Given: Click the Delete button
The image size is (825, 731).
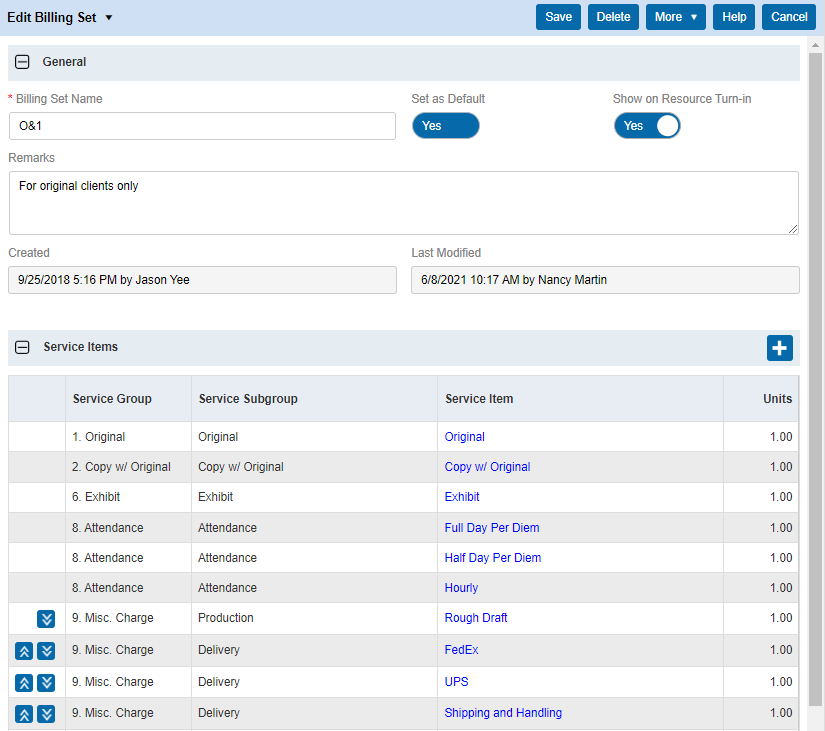Looking at the screenshot, I should [613, 17].
